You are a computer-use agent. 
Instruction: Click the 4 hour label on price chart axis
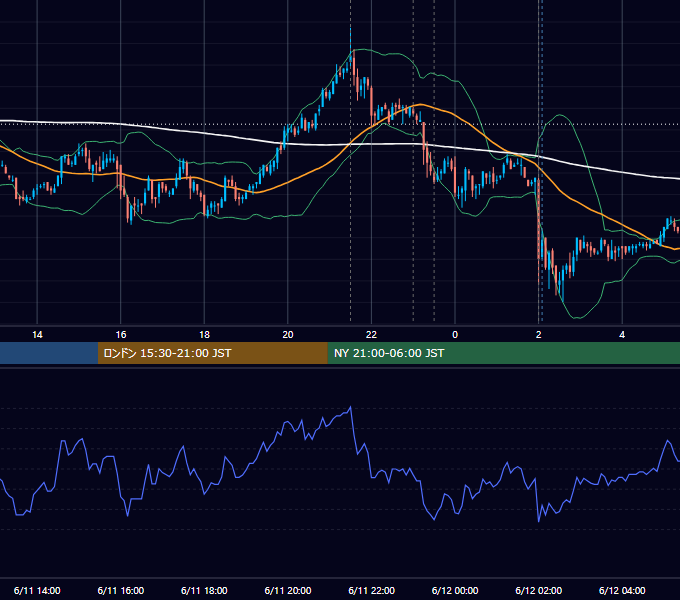pos(622,335)
